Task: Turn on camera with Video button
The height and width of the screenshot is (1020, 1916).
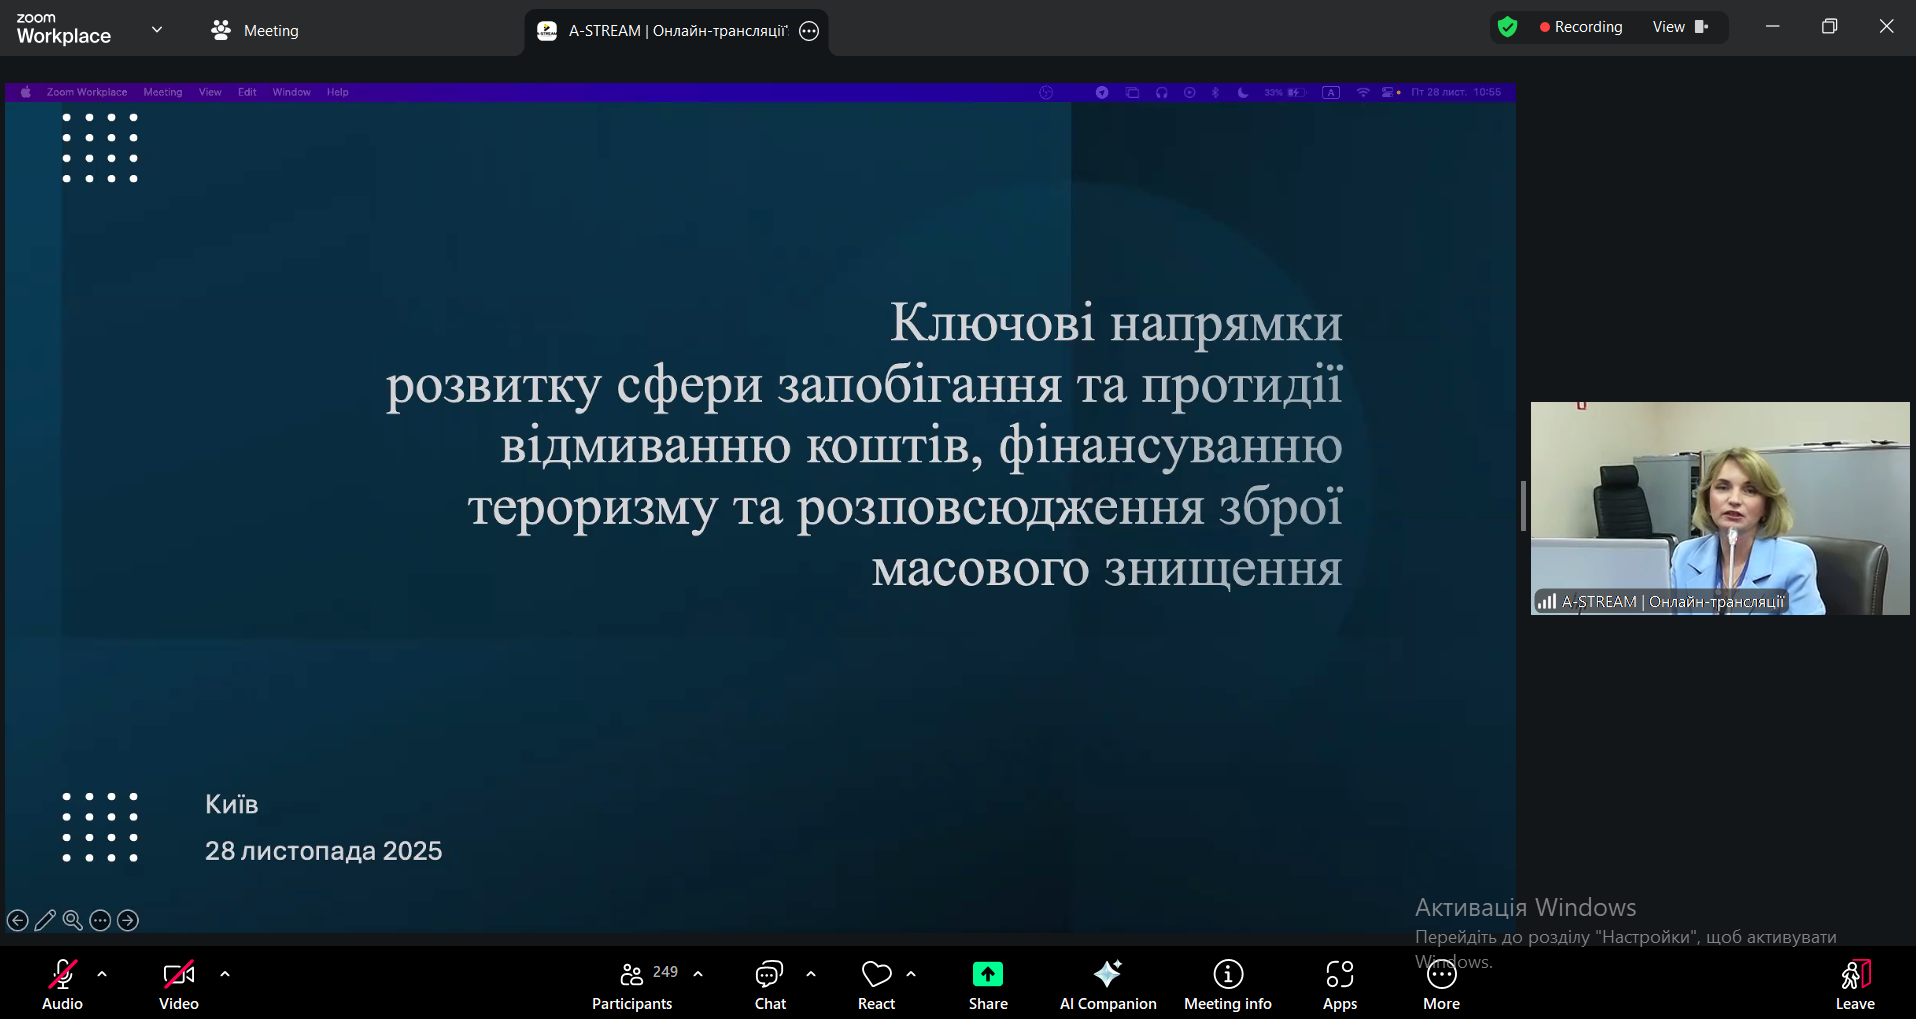Action: 179,985
